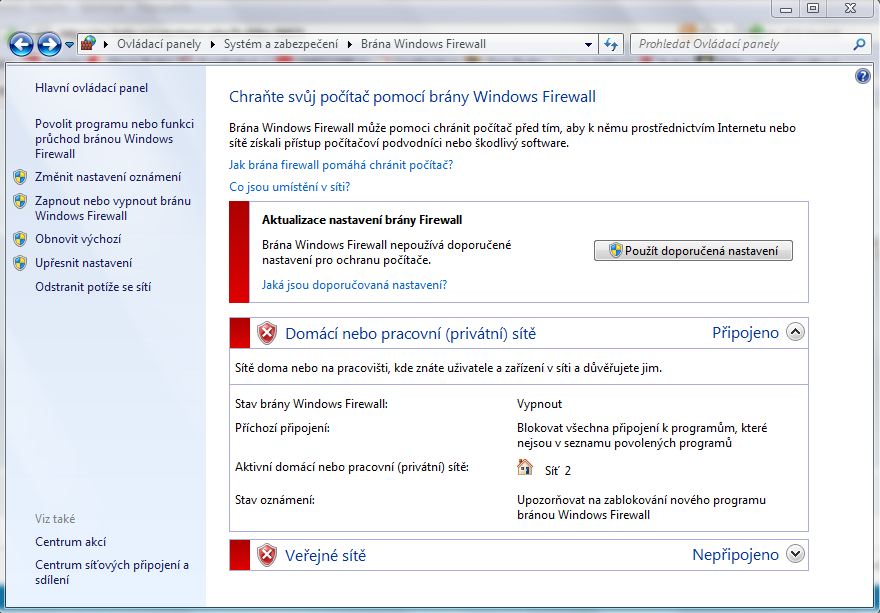Image resolution: width=880 pixels, height=613 pixels.
Task: Expand the Veřejné sítě section
Action: coord(795,554)
